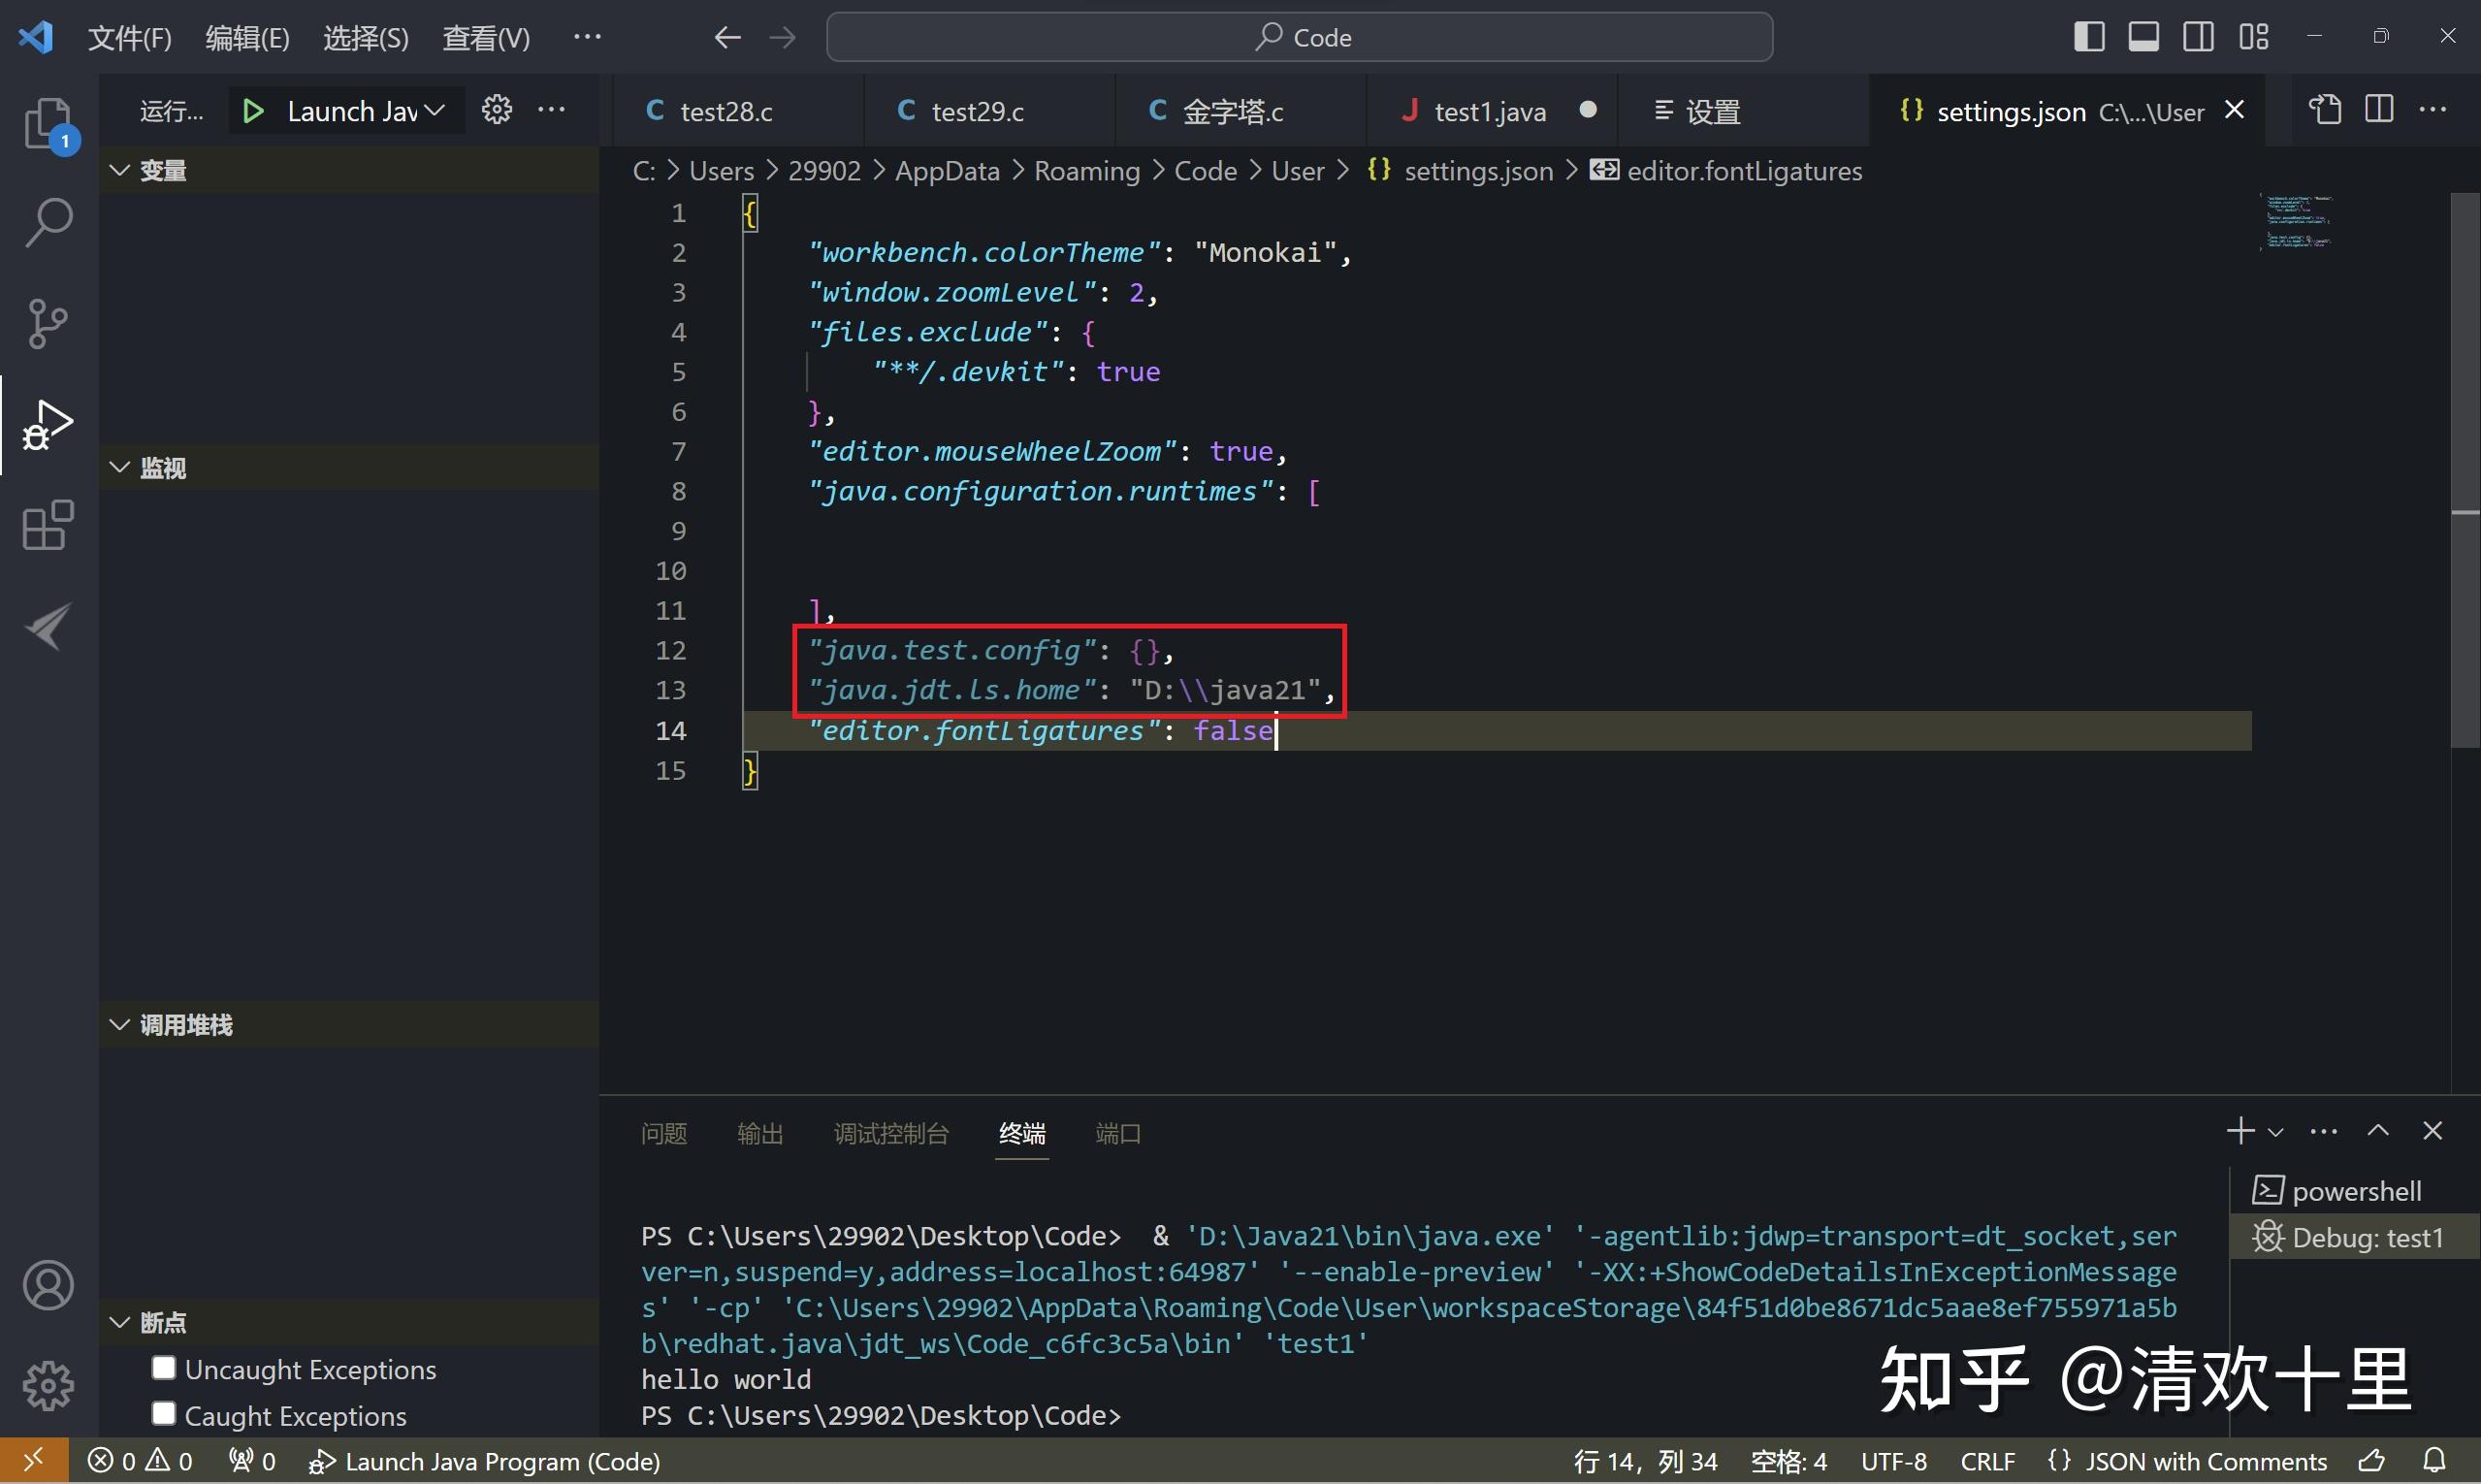Open the Accounts icon in activity bar
Screen dimensions: 2481x1484
[46, 1285]
